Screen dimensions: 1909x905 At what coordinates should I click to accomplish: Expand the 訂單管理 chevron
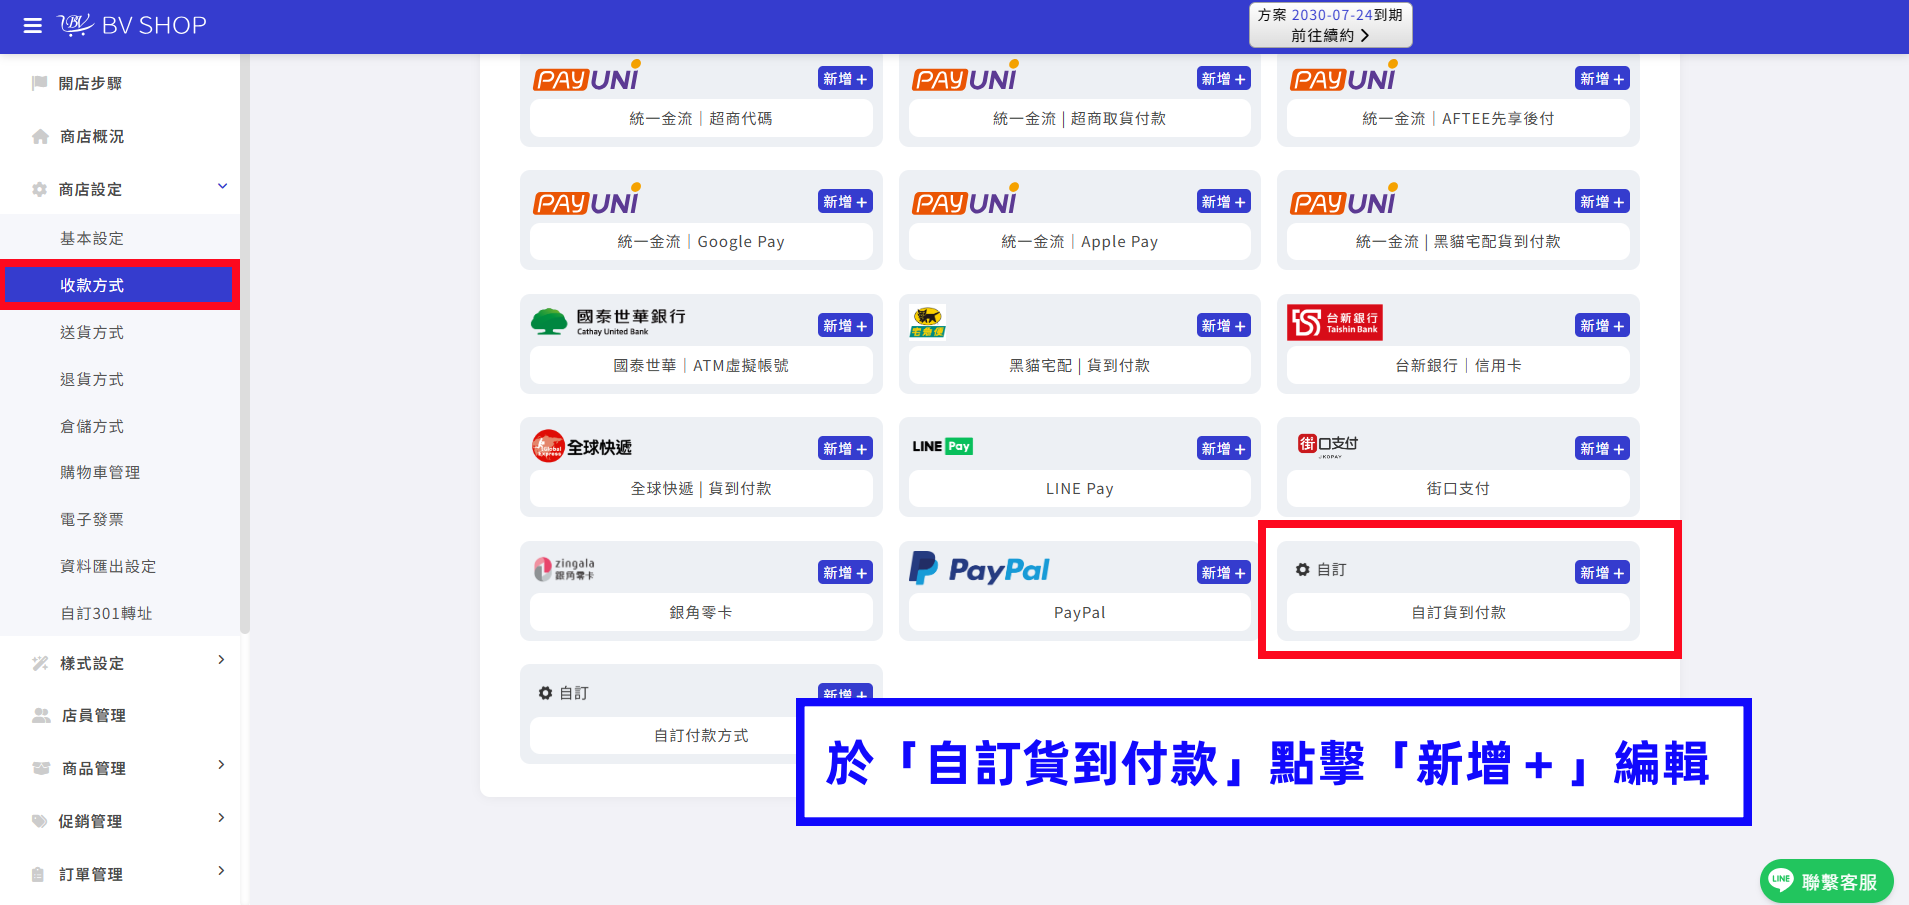click(221, 871)
